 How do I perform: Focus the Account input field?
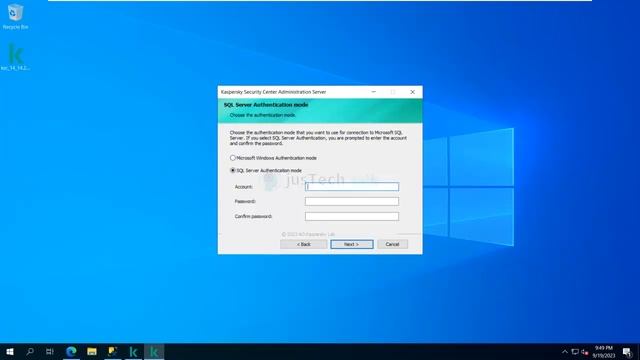352,187
